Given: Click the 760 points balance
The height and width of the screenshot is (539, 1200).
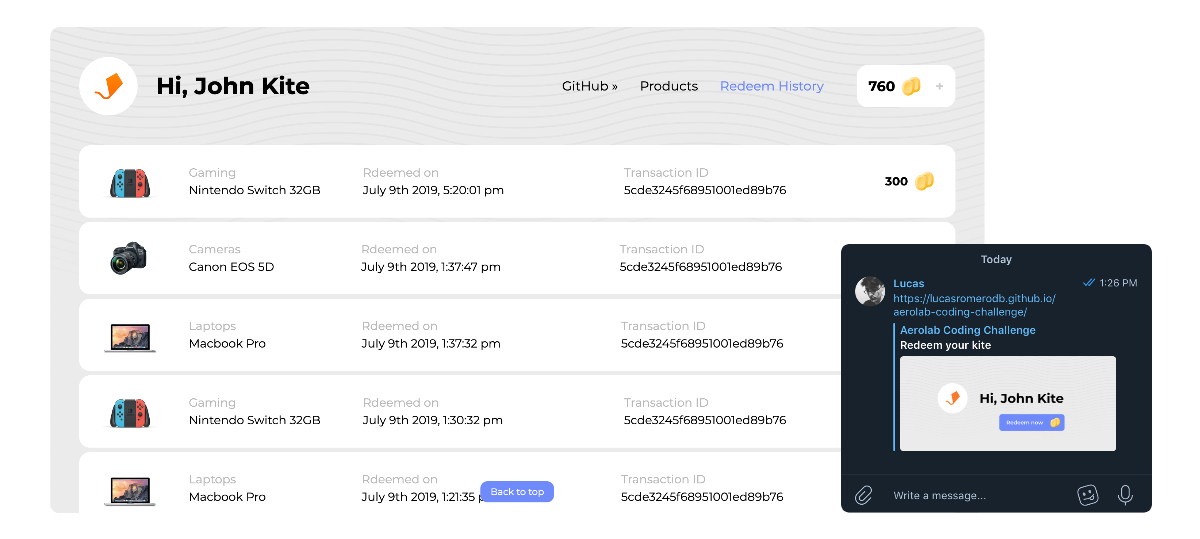Looking at the screenshot, I should [x=881, y=86].
